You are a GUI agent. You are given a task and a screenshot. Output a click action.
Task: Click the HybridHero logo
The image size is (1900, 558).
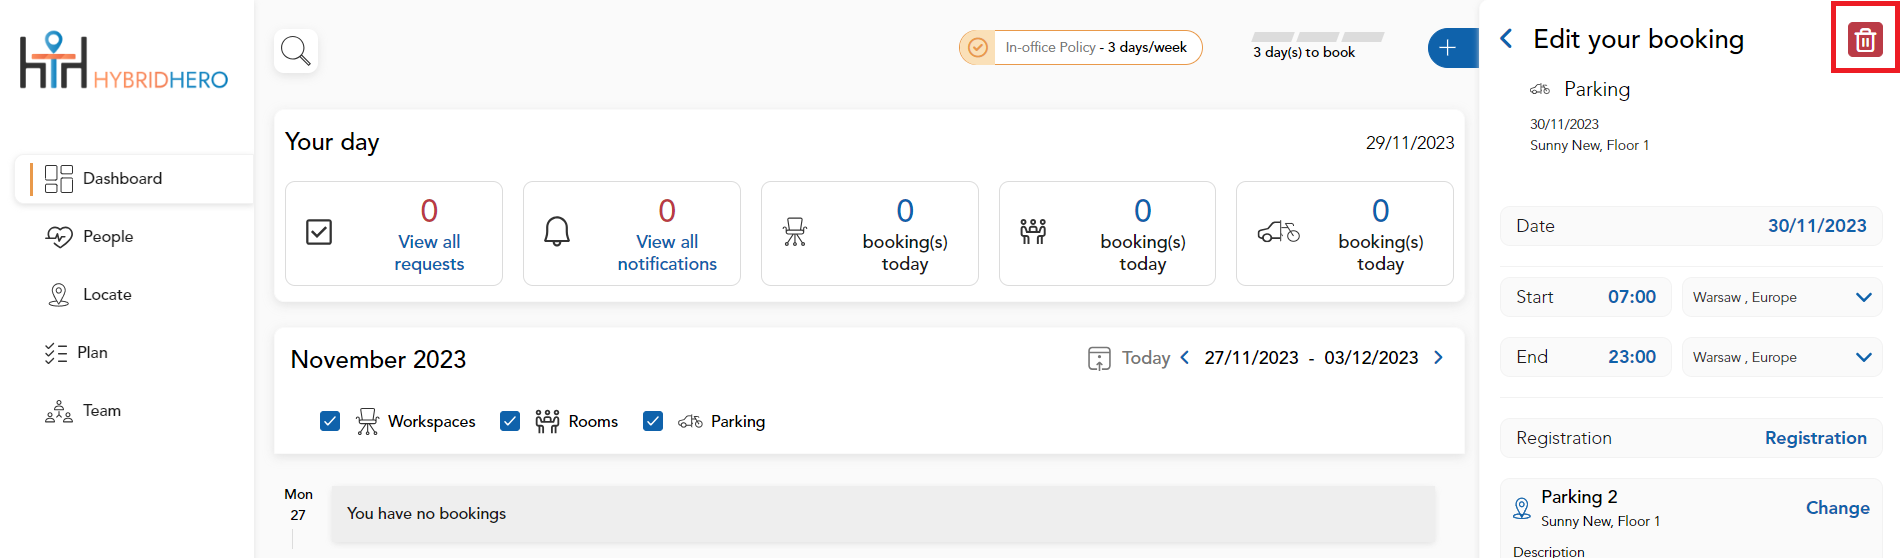pyautogui.click(x=124, y=61)
